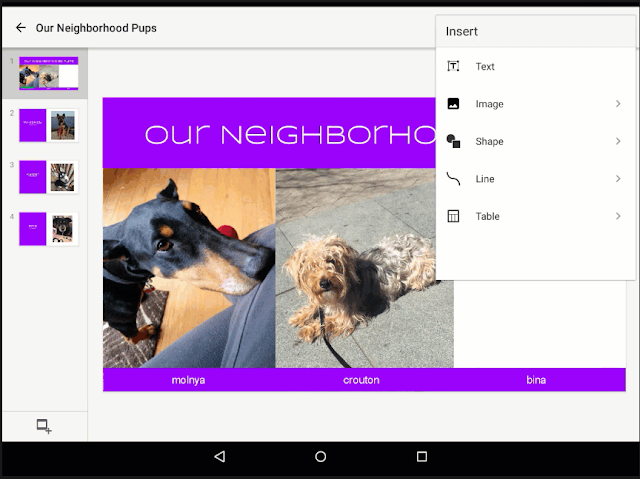The height and width of the screenshot is (479, 640).
Task: Choose Table from the Insert menu
Action: point(487,217)
